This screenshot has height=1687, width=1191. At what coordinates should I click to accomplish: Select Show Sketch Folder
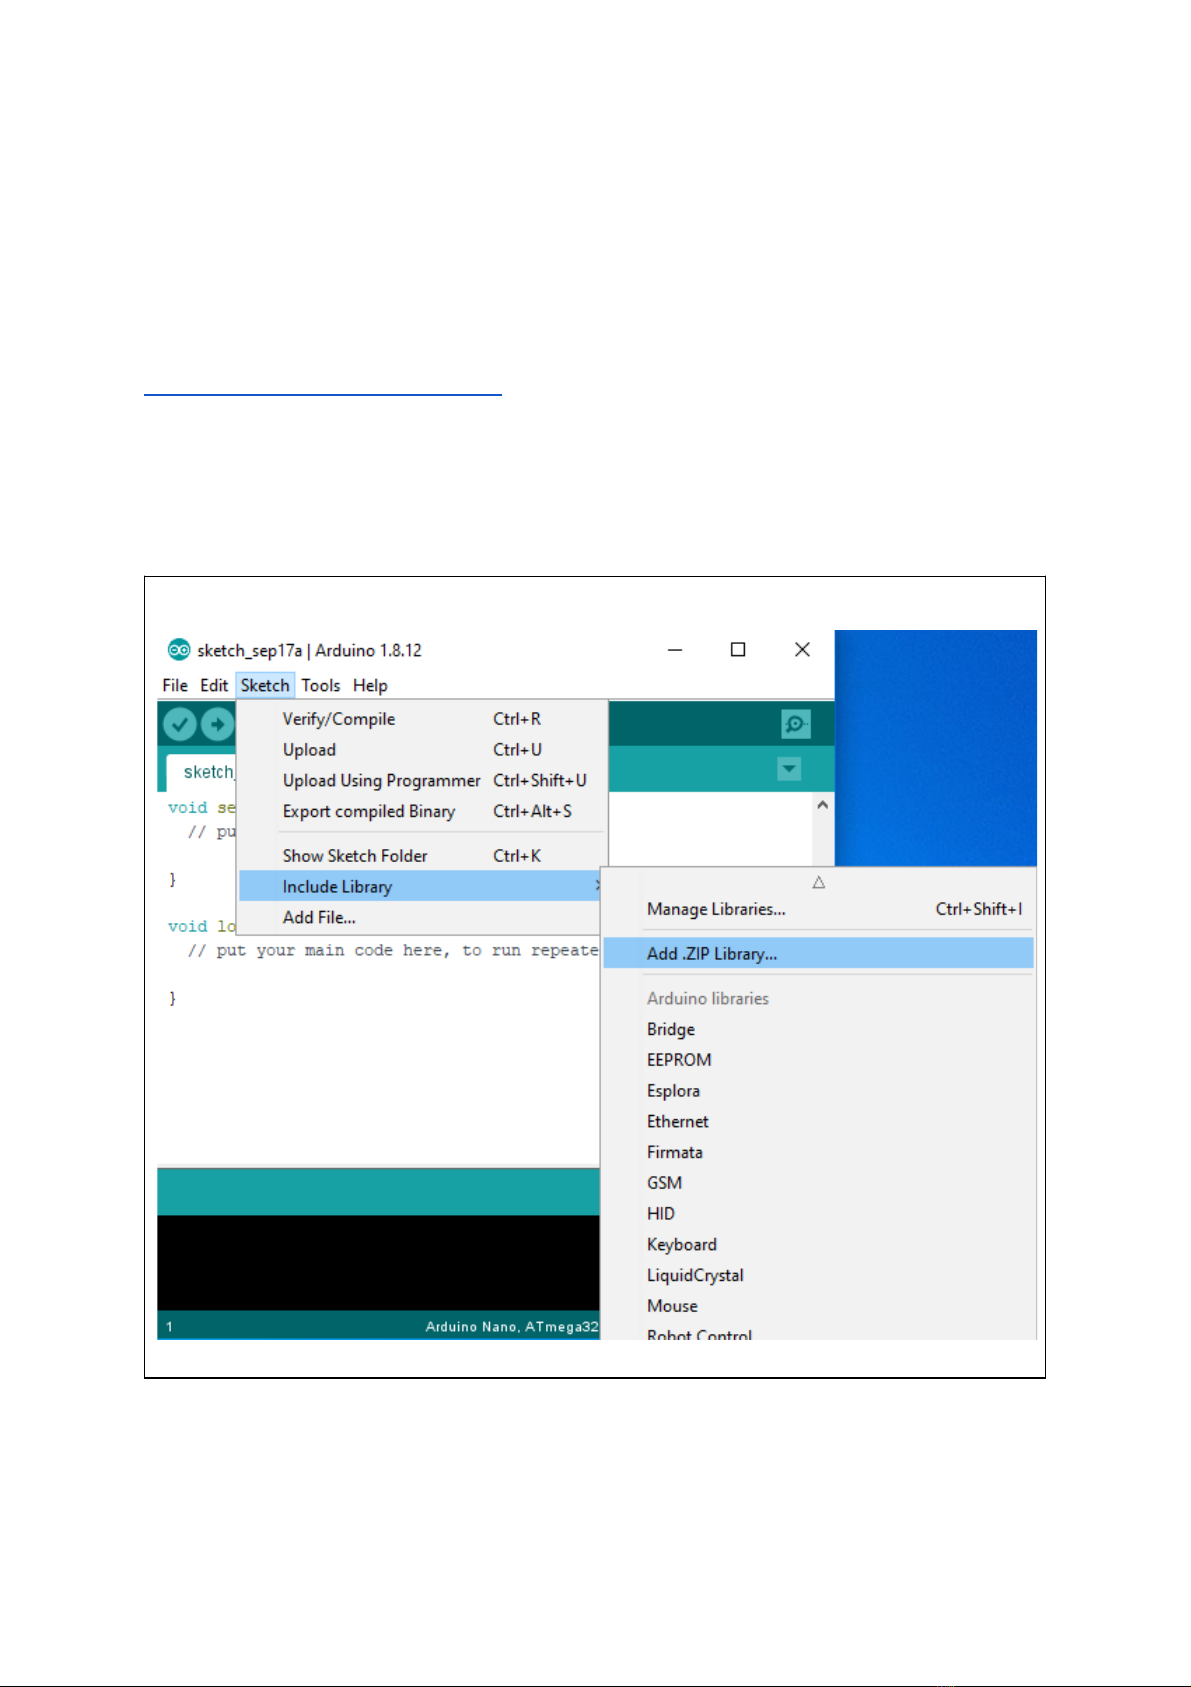(x=421, y=856)
